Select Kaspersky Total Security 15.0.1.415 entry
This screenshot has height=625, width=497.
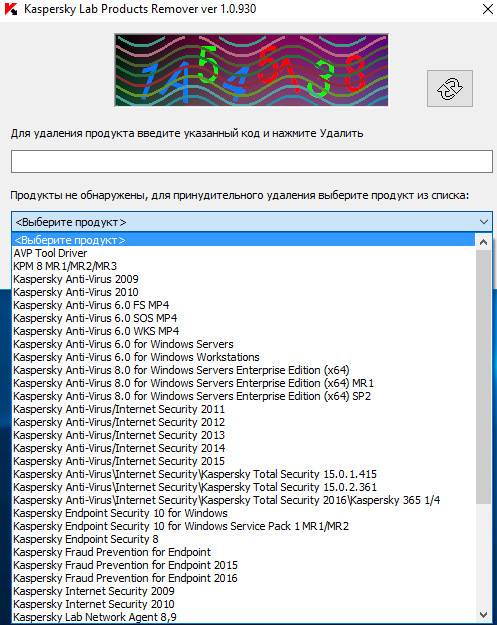pyautogui.click(x=244, y=474)
